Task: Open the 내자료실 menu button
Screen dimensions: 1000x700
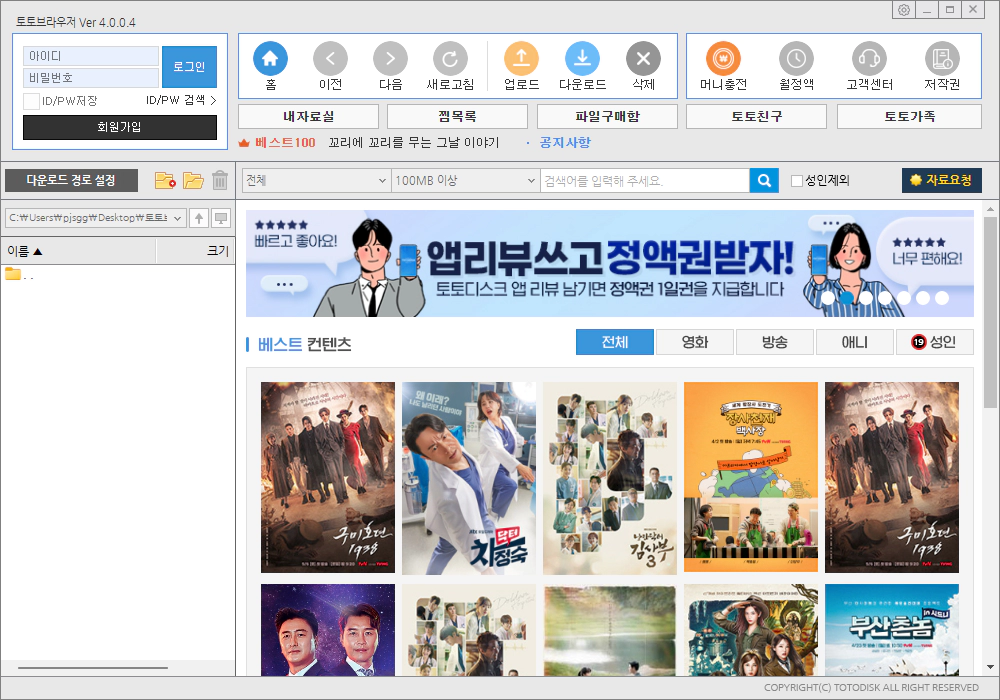Action: coord(309,117)
